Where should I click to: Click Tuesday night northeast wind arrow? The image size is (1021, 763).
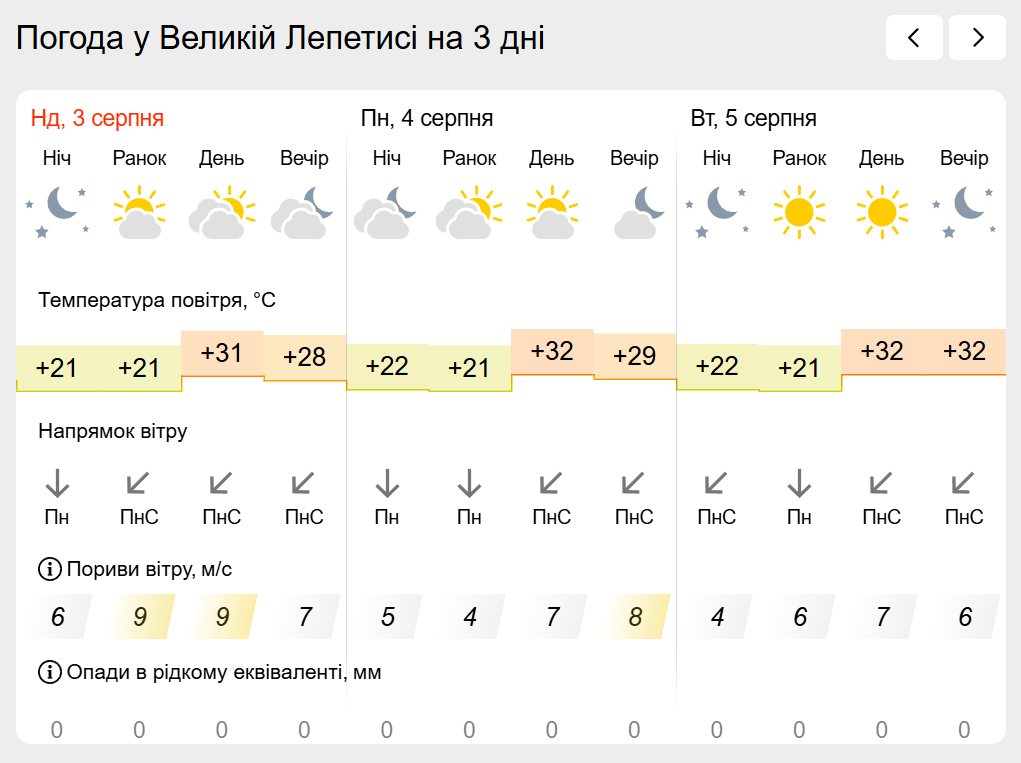[x=716, y=484]
